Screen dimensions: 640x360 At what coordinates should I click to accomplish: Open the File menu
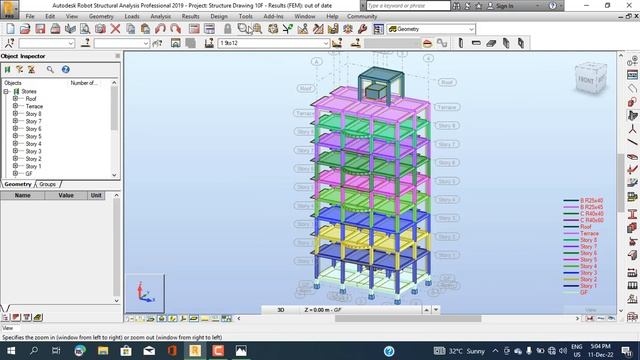pos(30,16)
